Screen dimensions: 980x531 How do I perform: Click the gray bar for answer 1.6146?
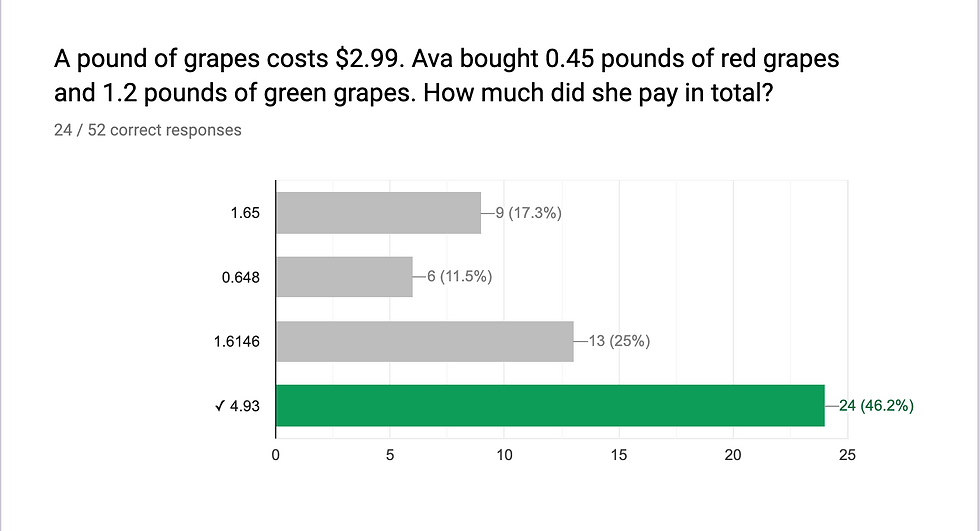pyautogui.click(x=424, y=341)
